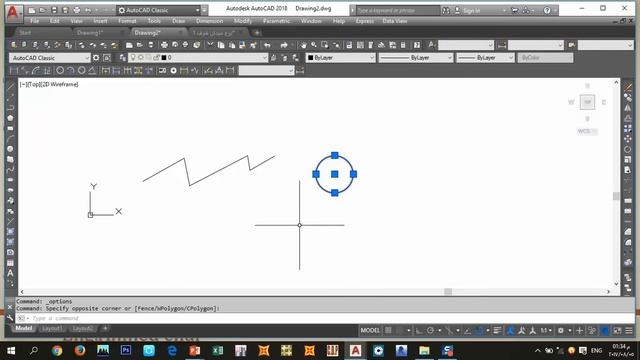Image resolution: width=640 pixels, height=360 pixels.
Task: Select the Spline tool in Draw toolbar
Action: [x=10, y=169]
